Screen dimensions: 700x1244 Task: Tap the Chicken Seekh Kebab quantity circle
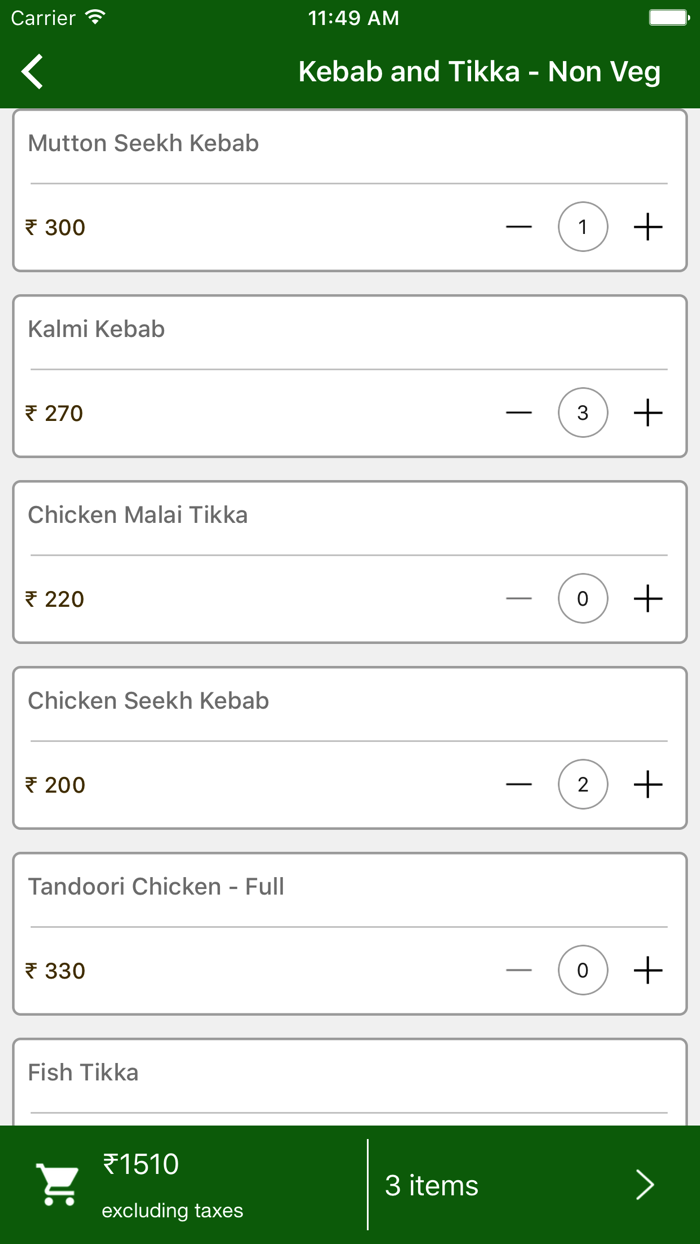(x=583, y=785)
